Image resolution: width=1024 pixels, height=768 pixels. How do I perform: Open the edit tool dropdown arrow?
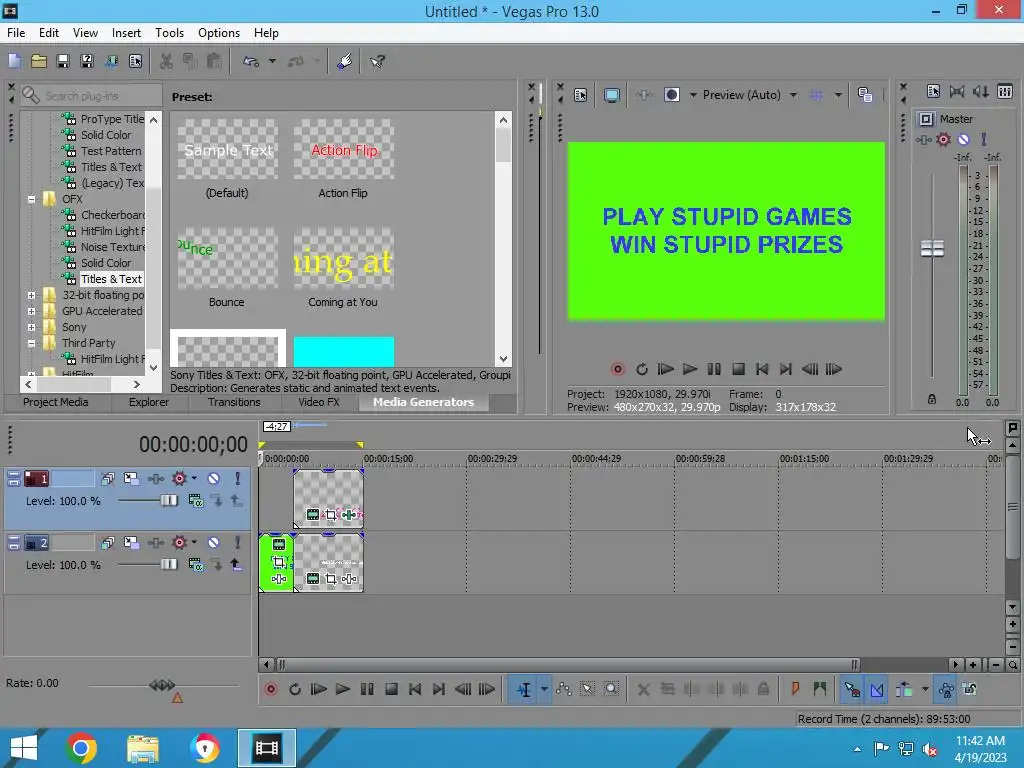(544, 689)
